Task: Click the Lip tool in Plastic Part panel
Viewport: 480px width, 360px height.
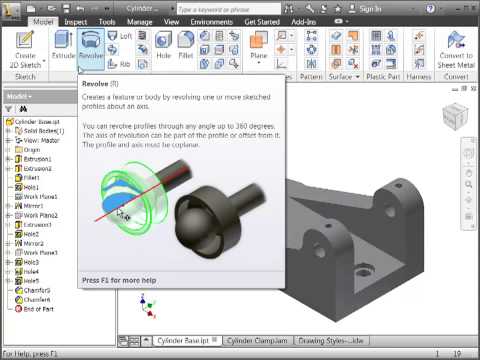Action: pos(391,63)
